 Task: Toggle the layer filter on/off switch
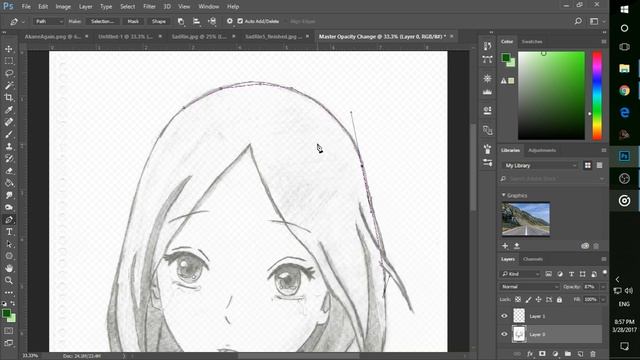click(604, 273)
